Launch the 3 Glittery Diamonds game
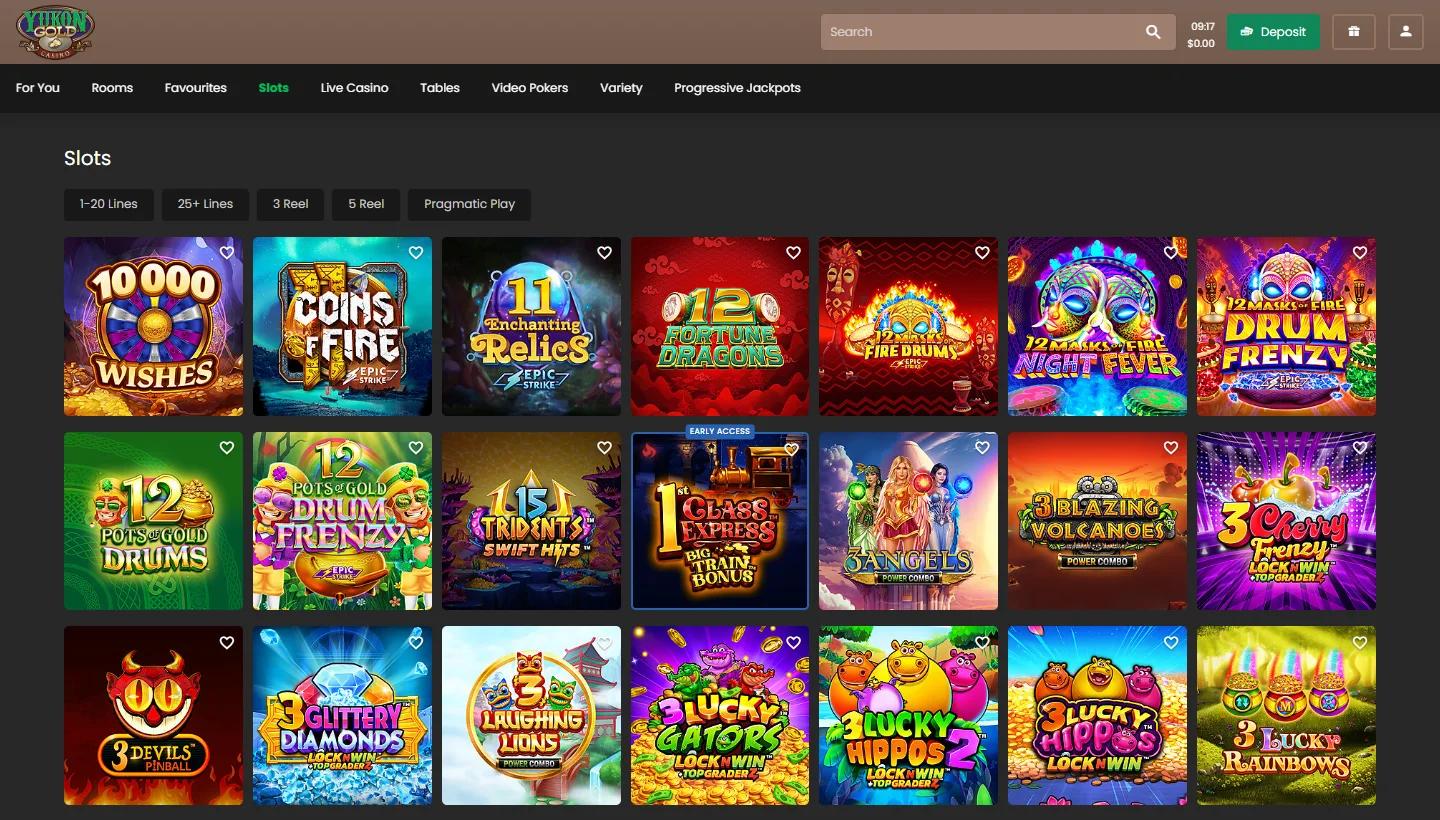Image resolution: width=1440 pixels, height=820 pixels. point(342,715)
